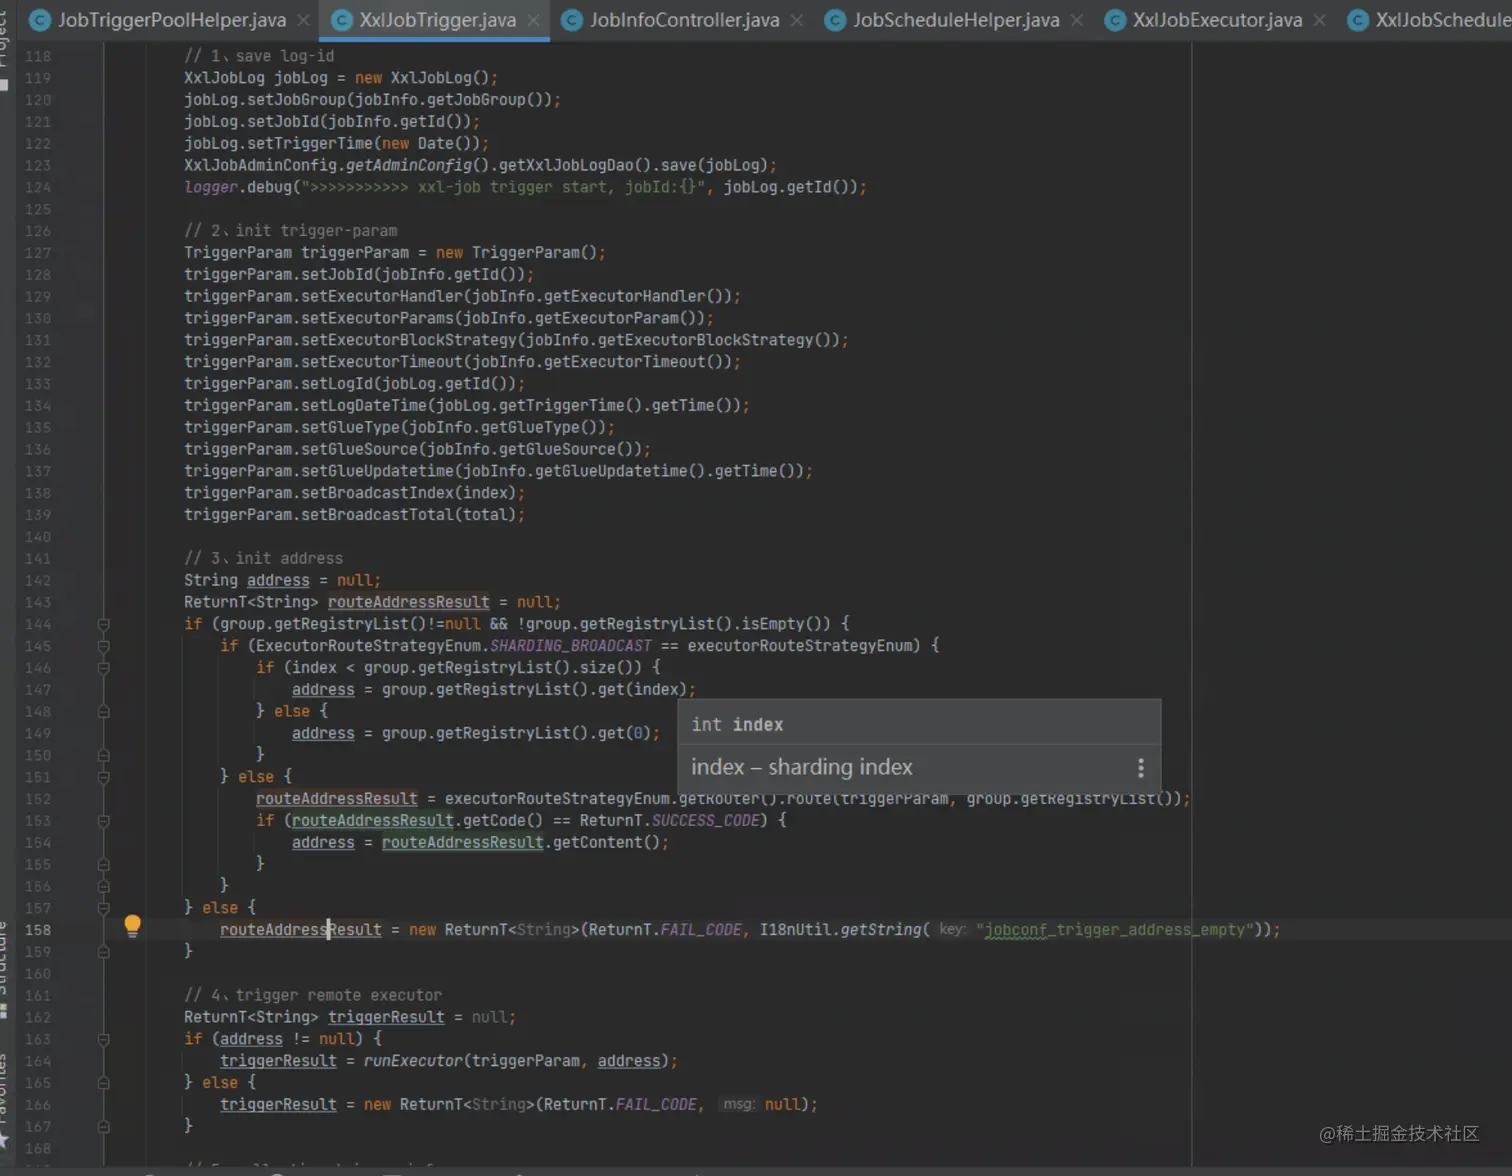The image size is (1512, 1176).
Task: Switch to JobScheduleHelper.java tab
Action: pyautogui.click(x=955, y=20)
